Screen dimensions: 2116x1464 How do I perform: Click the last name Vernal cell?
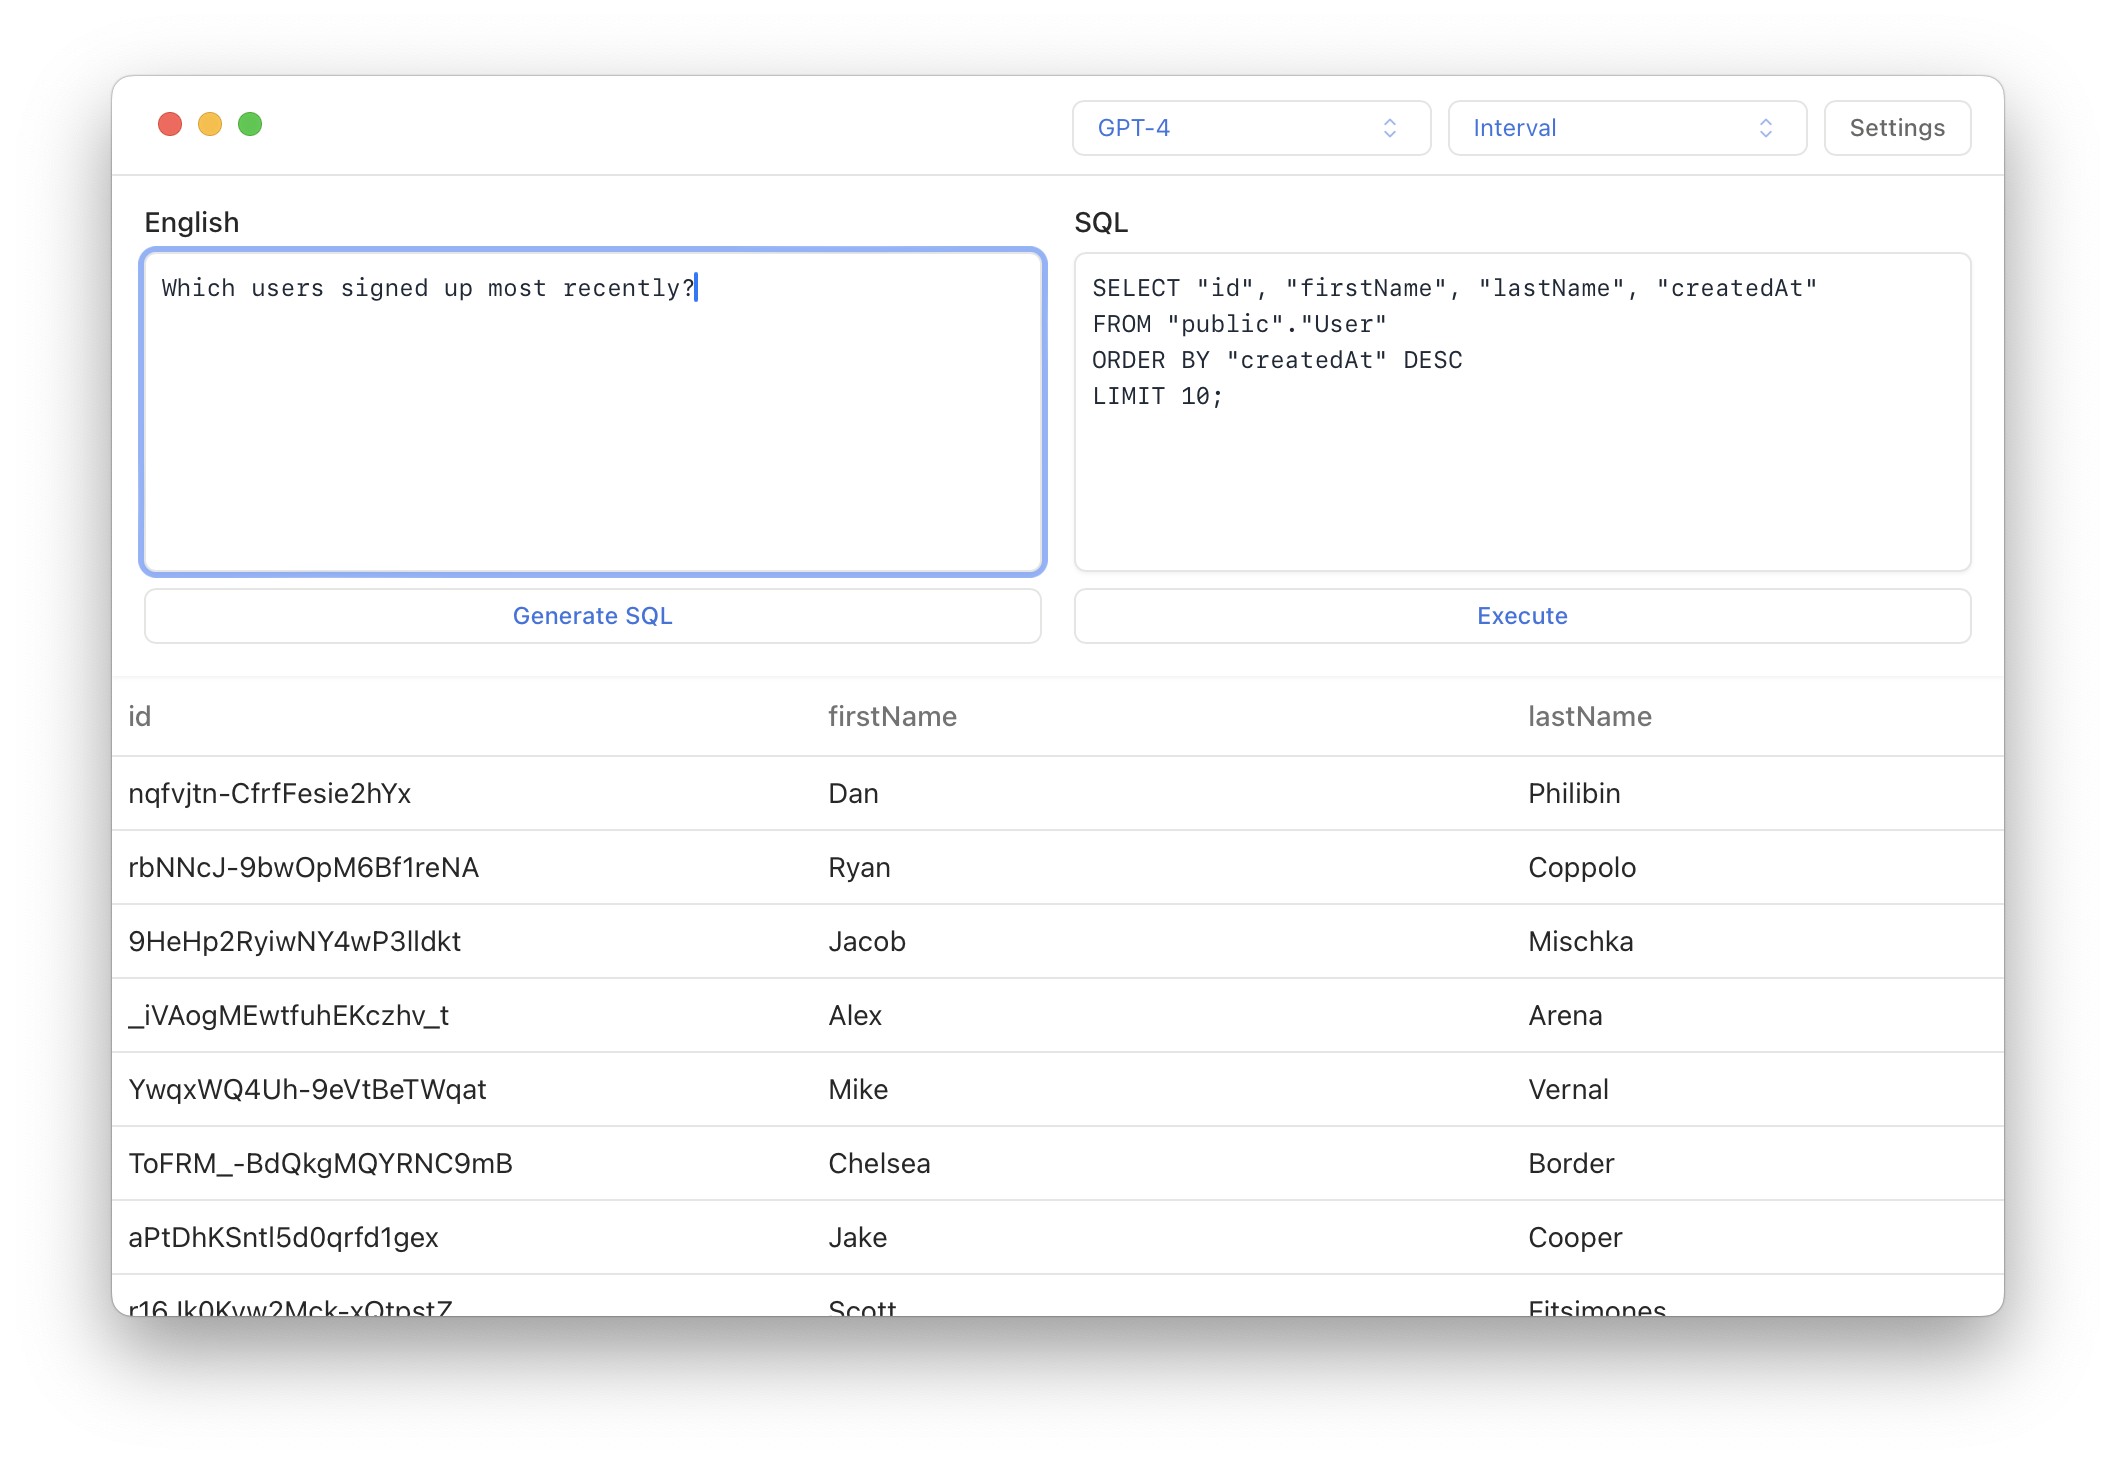point(1568,1090)
